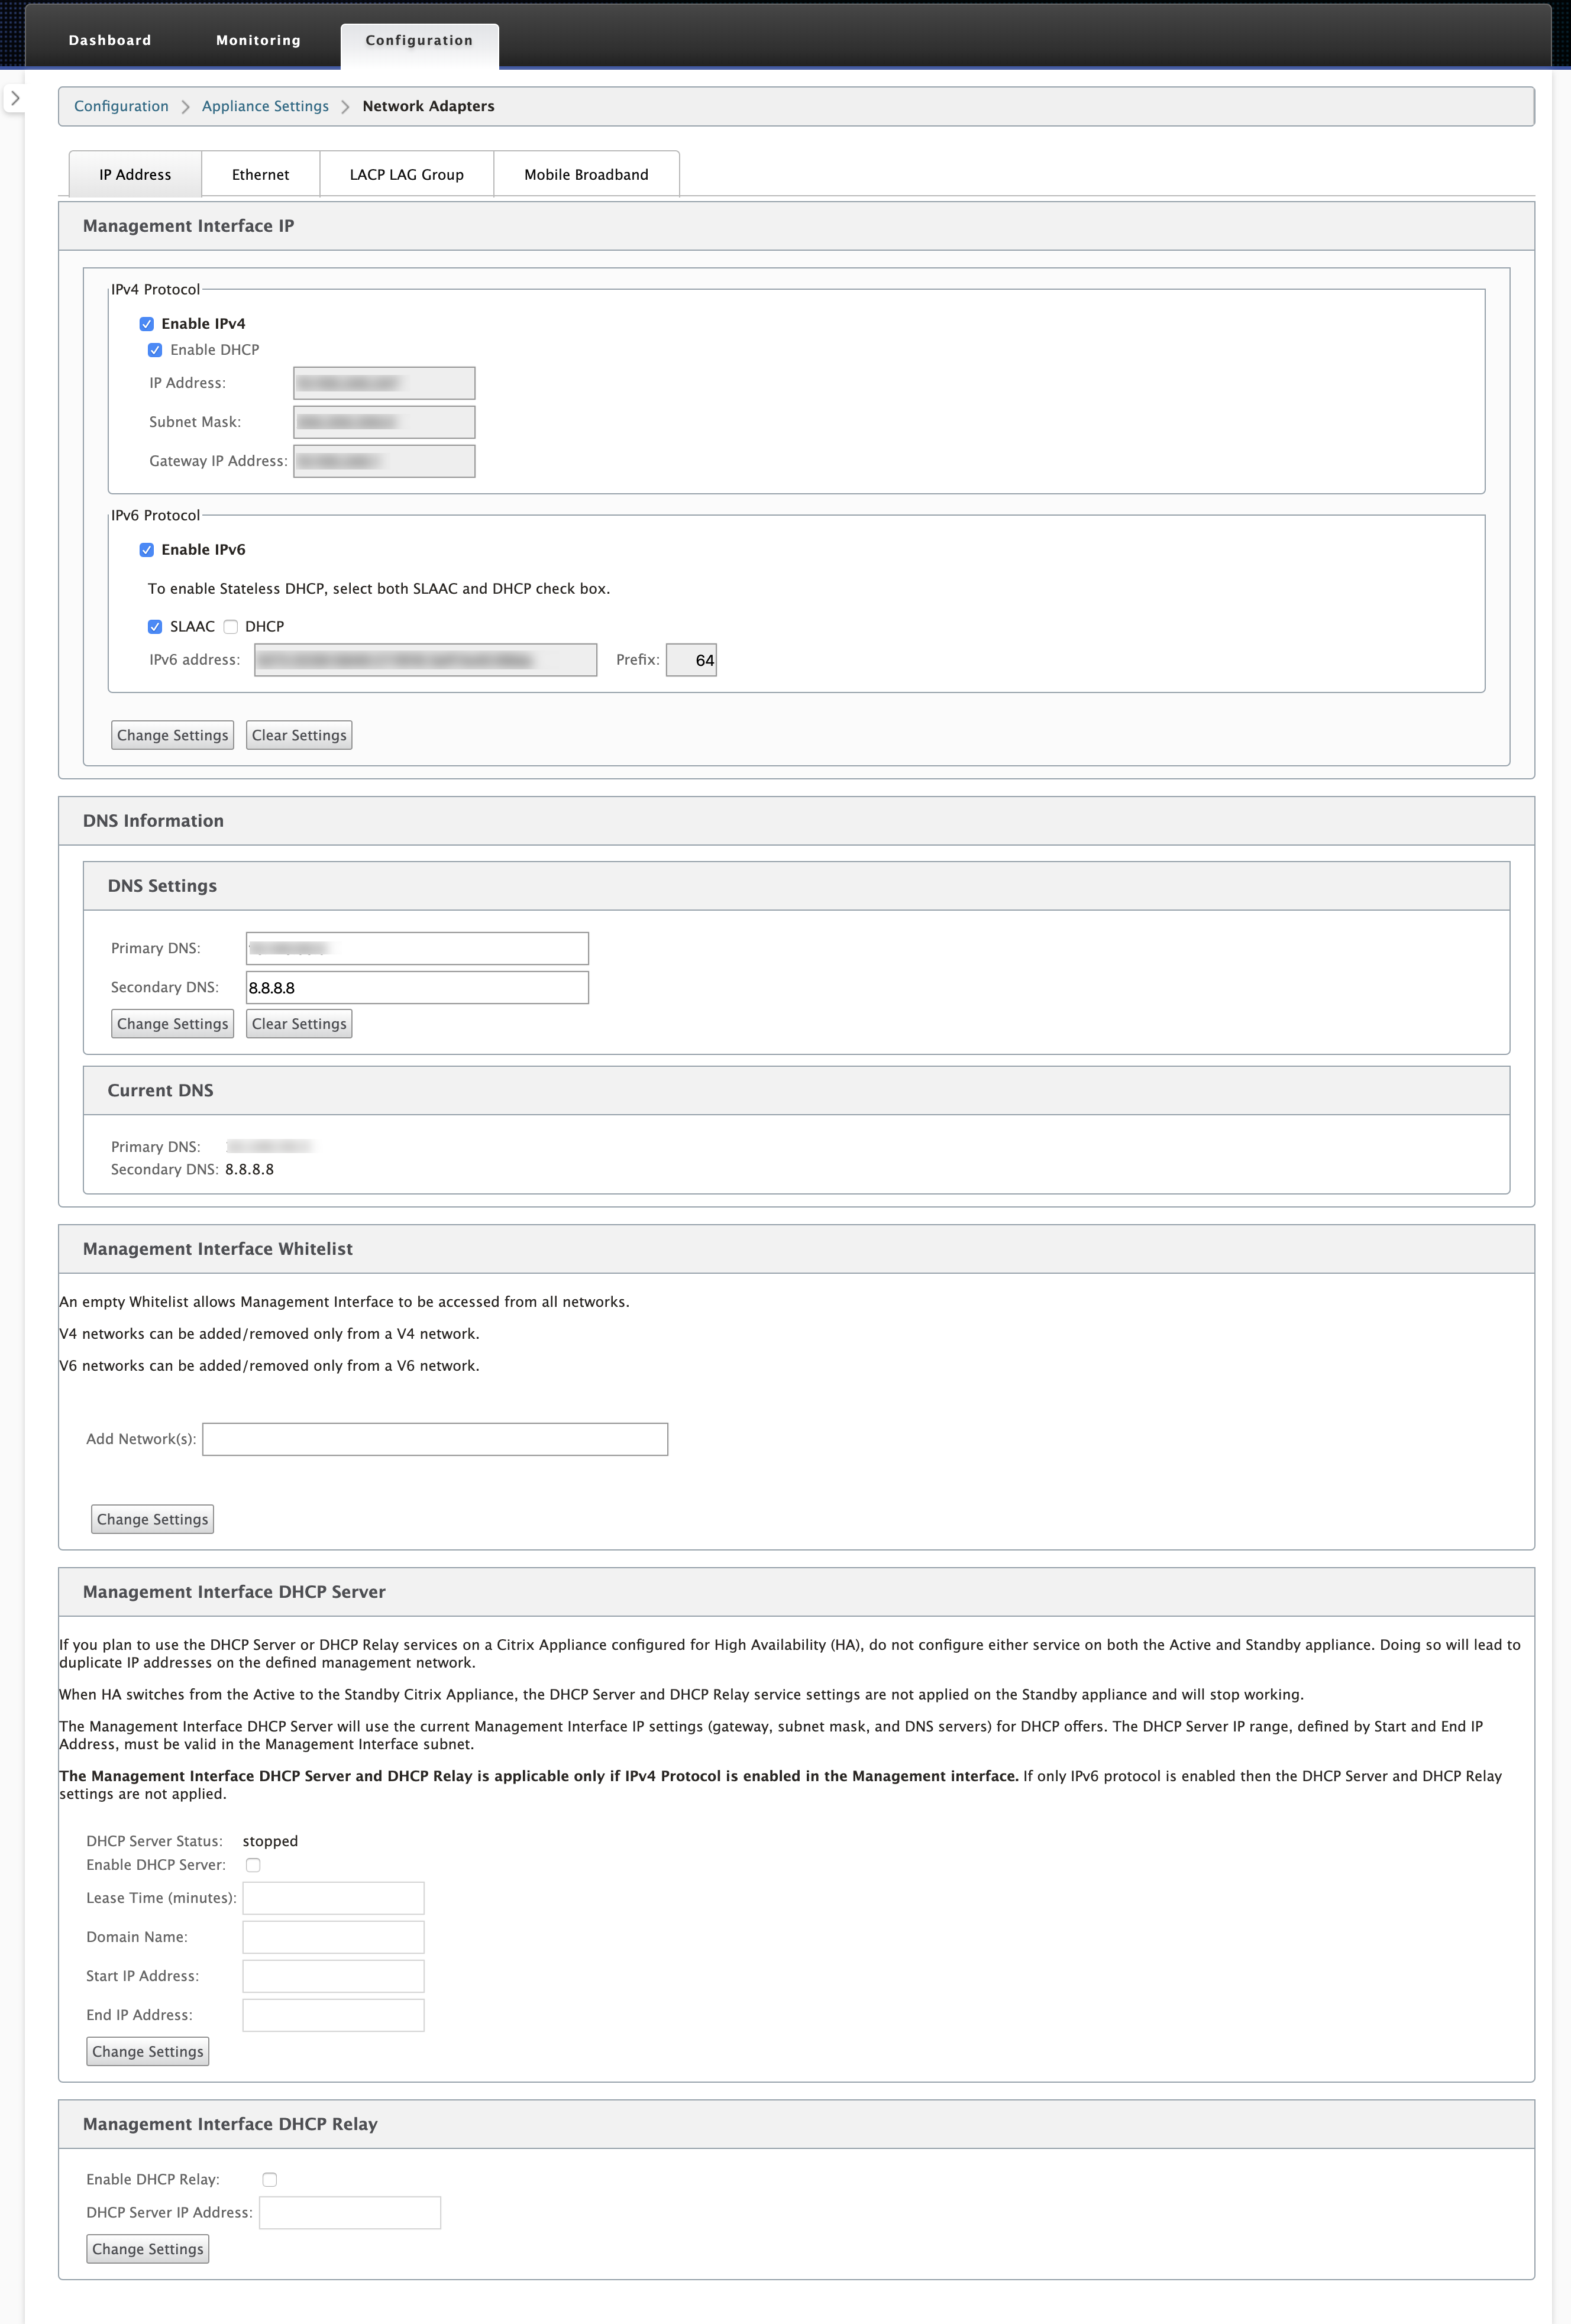Viewport: 1571px width, 2324px height.
Task: Click the DHCP Server Status value stopped
Action: (x=270, y=1841)
